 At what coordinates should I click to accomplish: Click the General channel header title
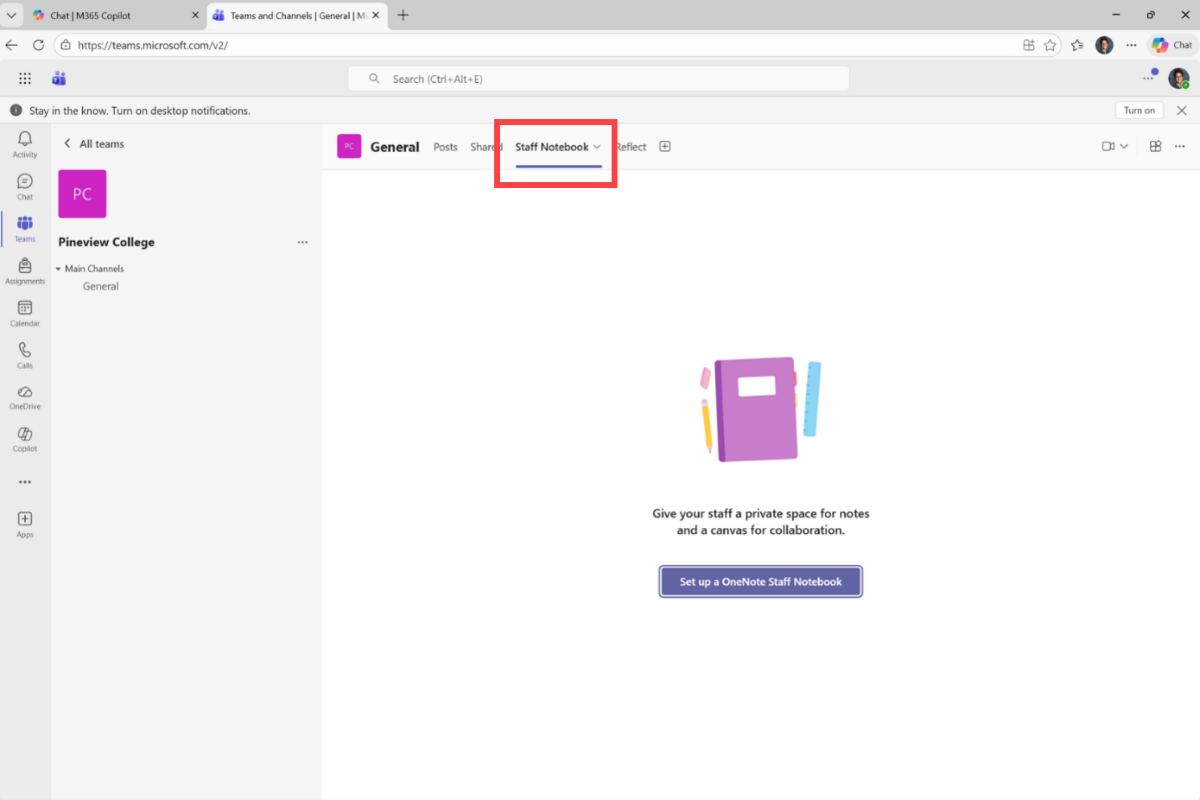coord(395,147)
